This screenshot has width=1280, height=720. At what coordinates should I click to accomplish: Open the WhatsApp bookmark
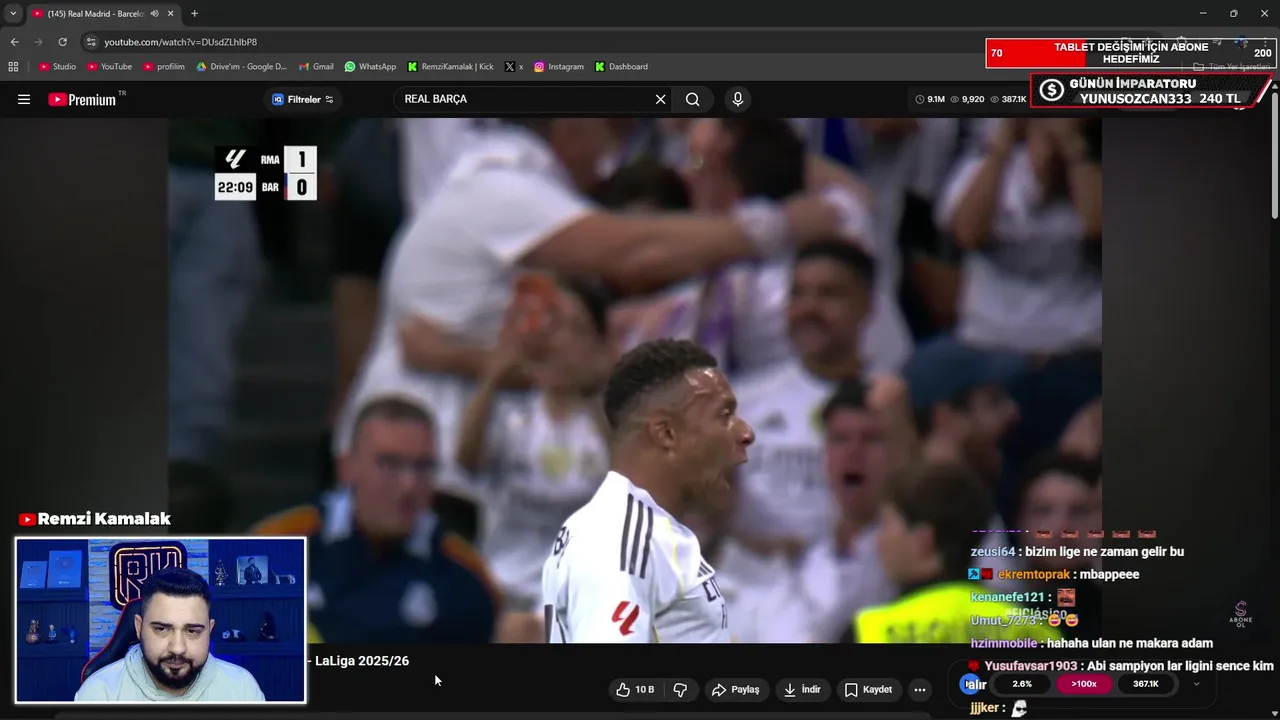370,66
